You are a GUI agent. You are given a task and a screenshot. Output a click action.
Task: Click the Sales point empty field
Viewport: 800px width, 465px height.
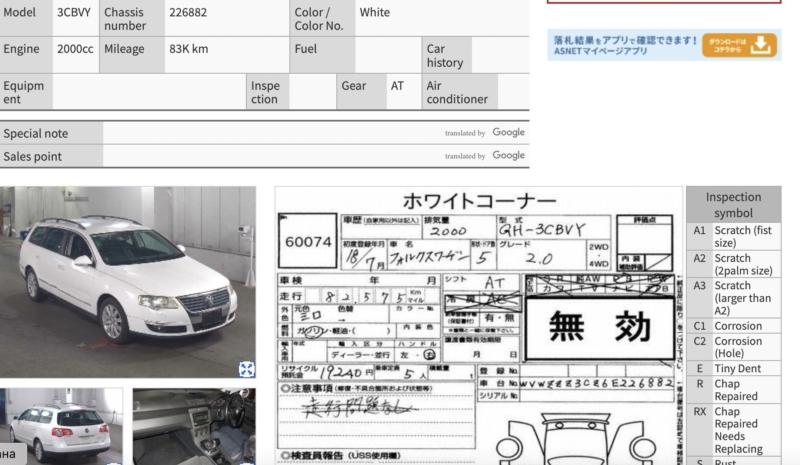tap(270, 156)
